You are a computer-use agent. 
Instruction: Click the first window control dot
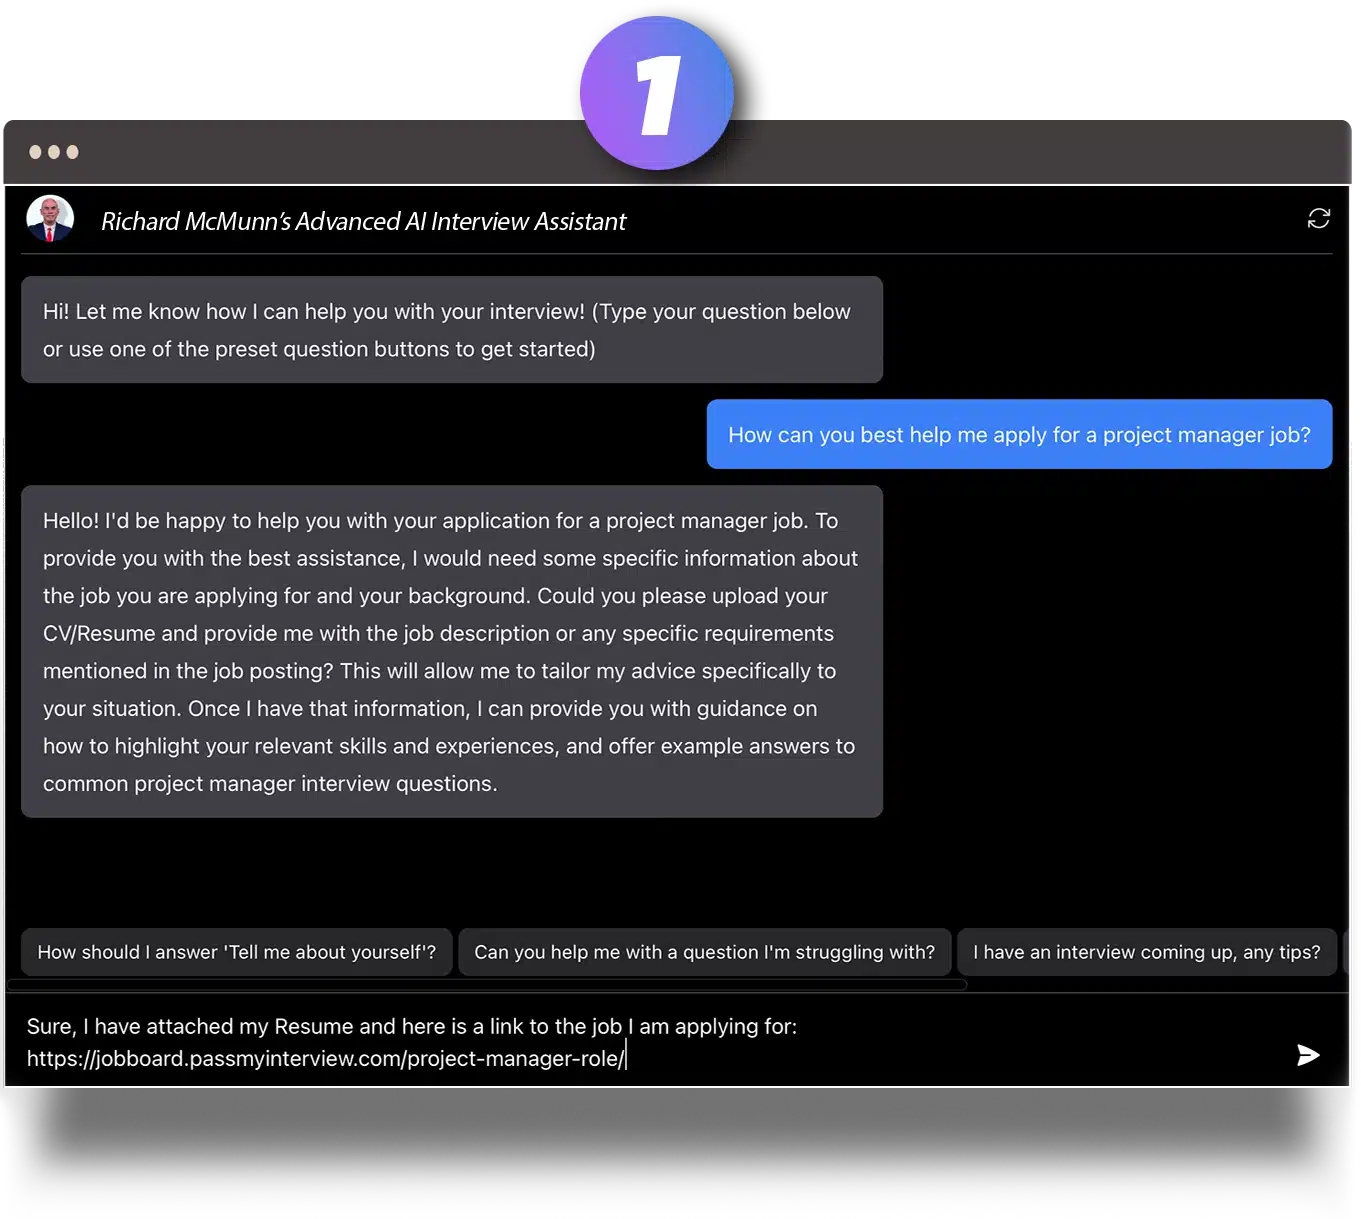(35, 152)
